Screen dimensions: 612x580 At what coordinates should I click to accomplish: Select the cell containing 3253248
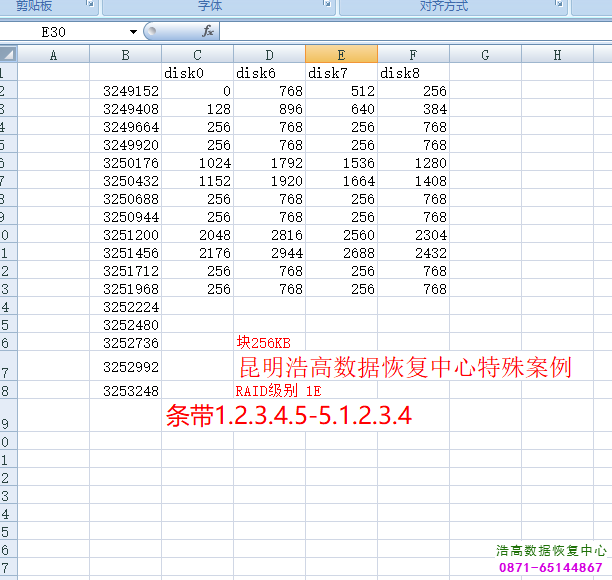coord(125,390)
